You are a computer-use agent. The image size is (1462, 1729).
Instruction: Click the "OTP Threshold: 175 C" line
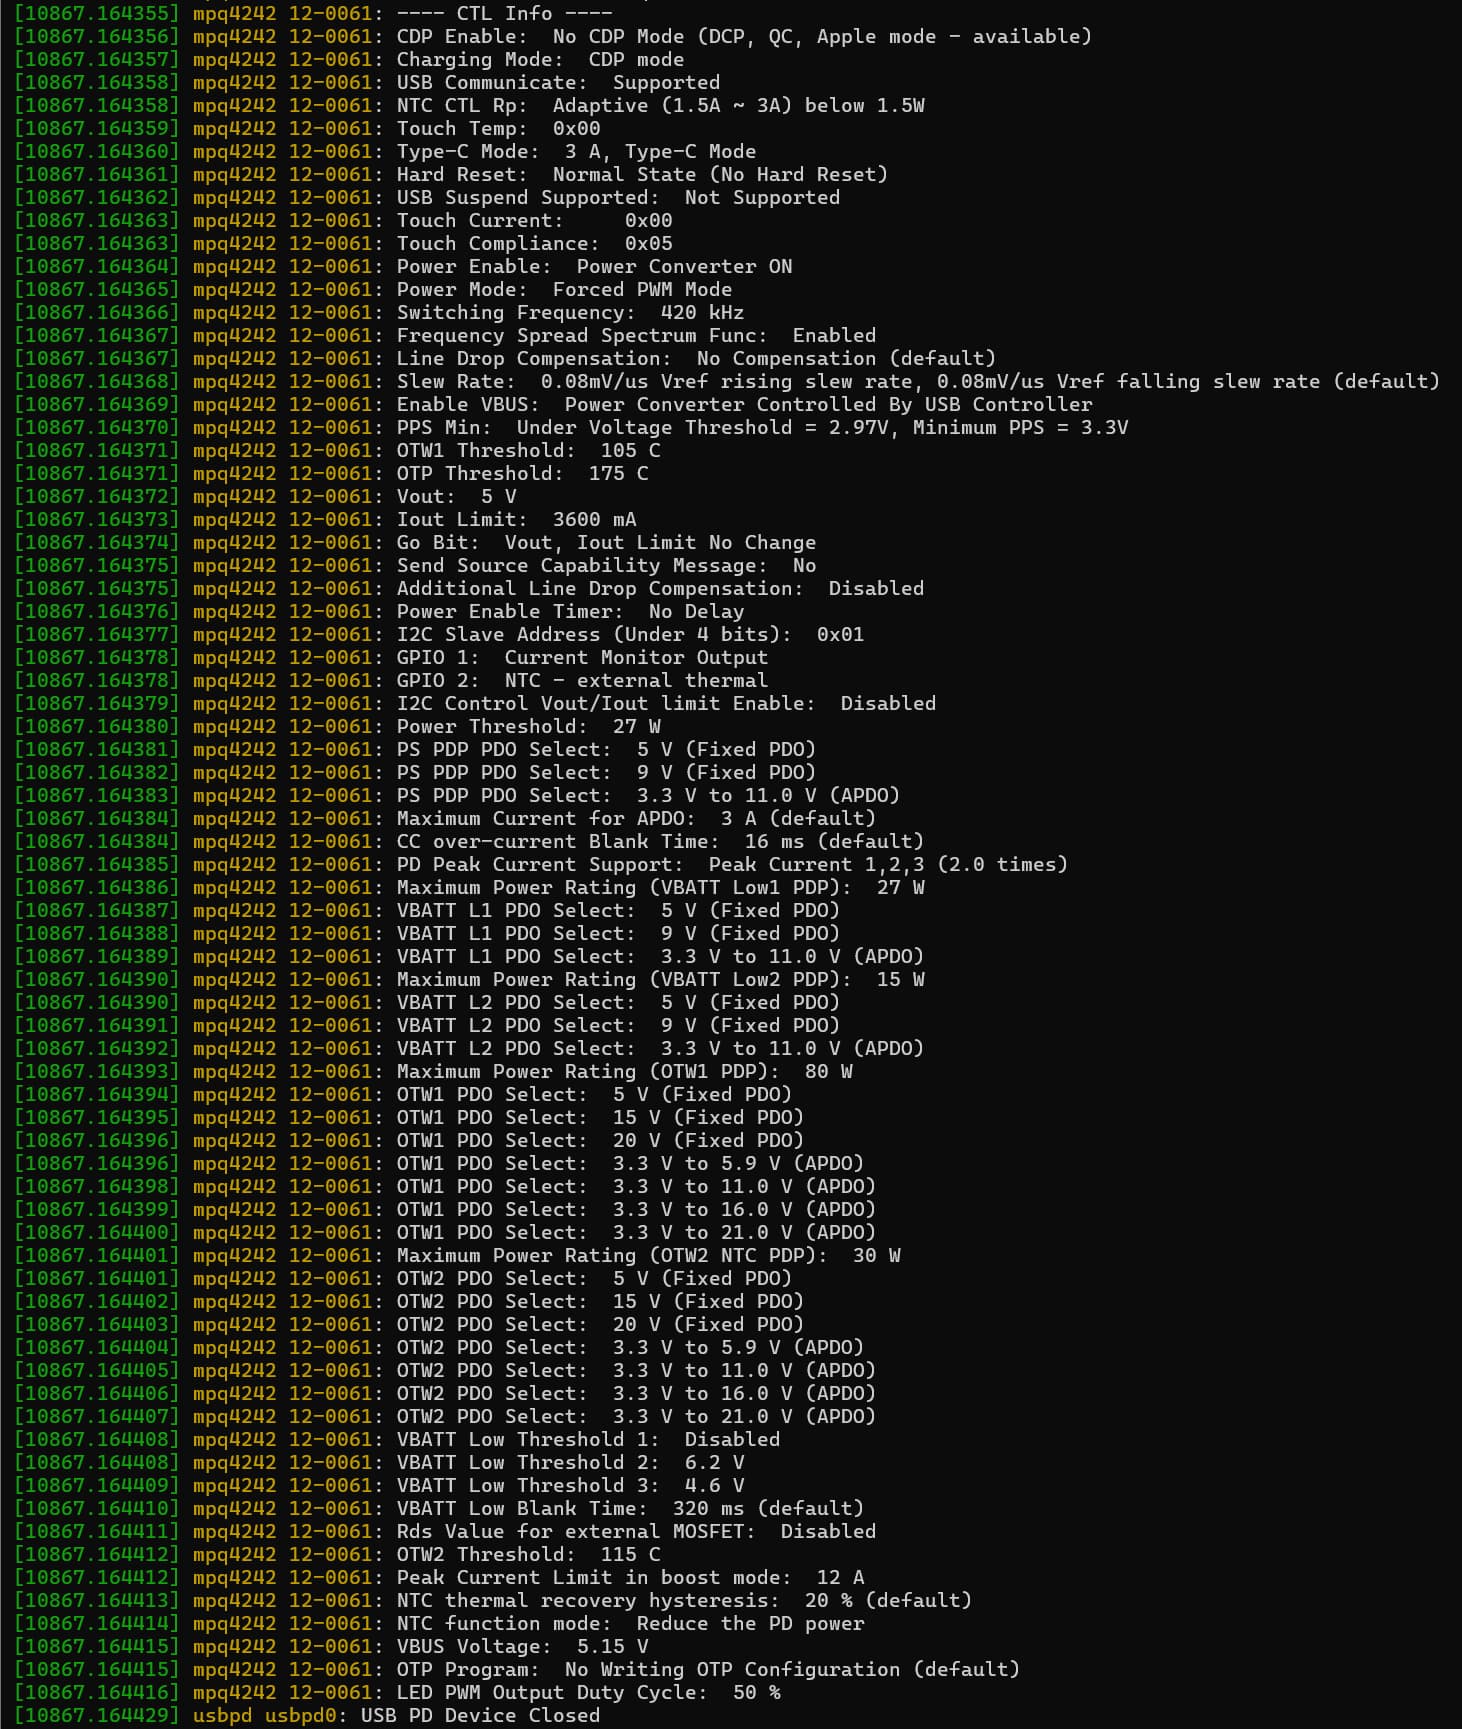[522, 473]
